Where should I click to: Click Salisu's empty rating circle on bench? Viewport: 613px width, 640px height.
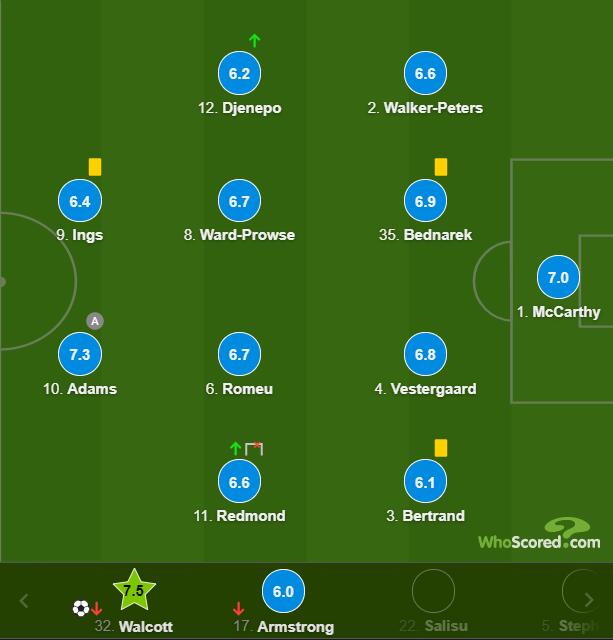click(433, 591)
